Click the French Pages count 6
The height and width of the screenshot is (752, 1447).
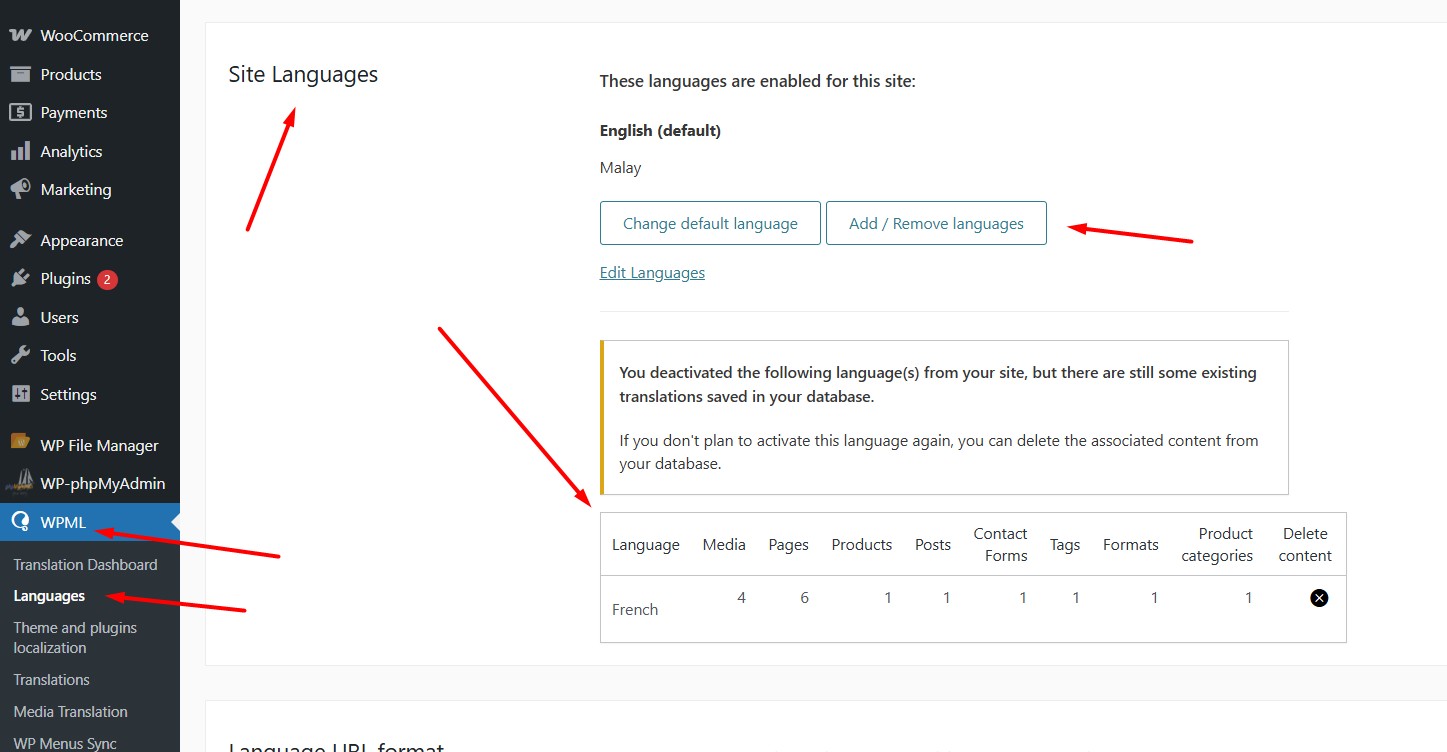(x=804, y=598)
